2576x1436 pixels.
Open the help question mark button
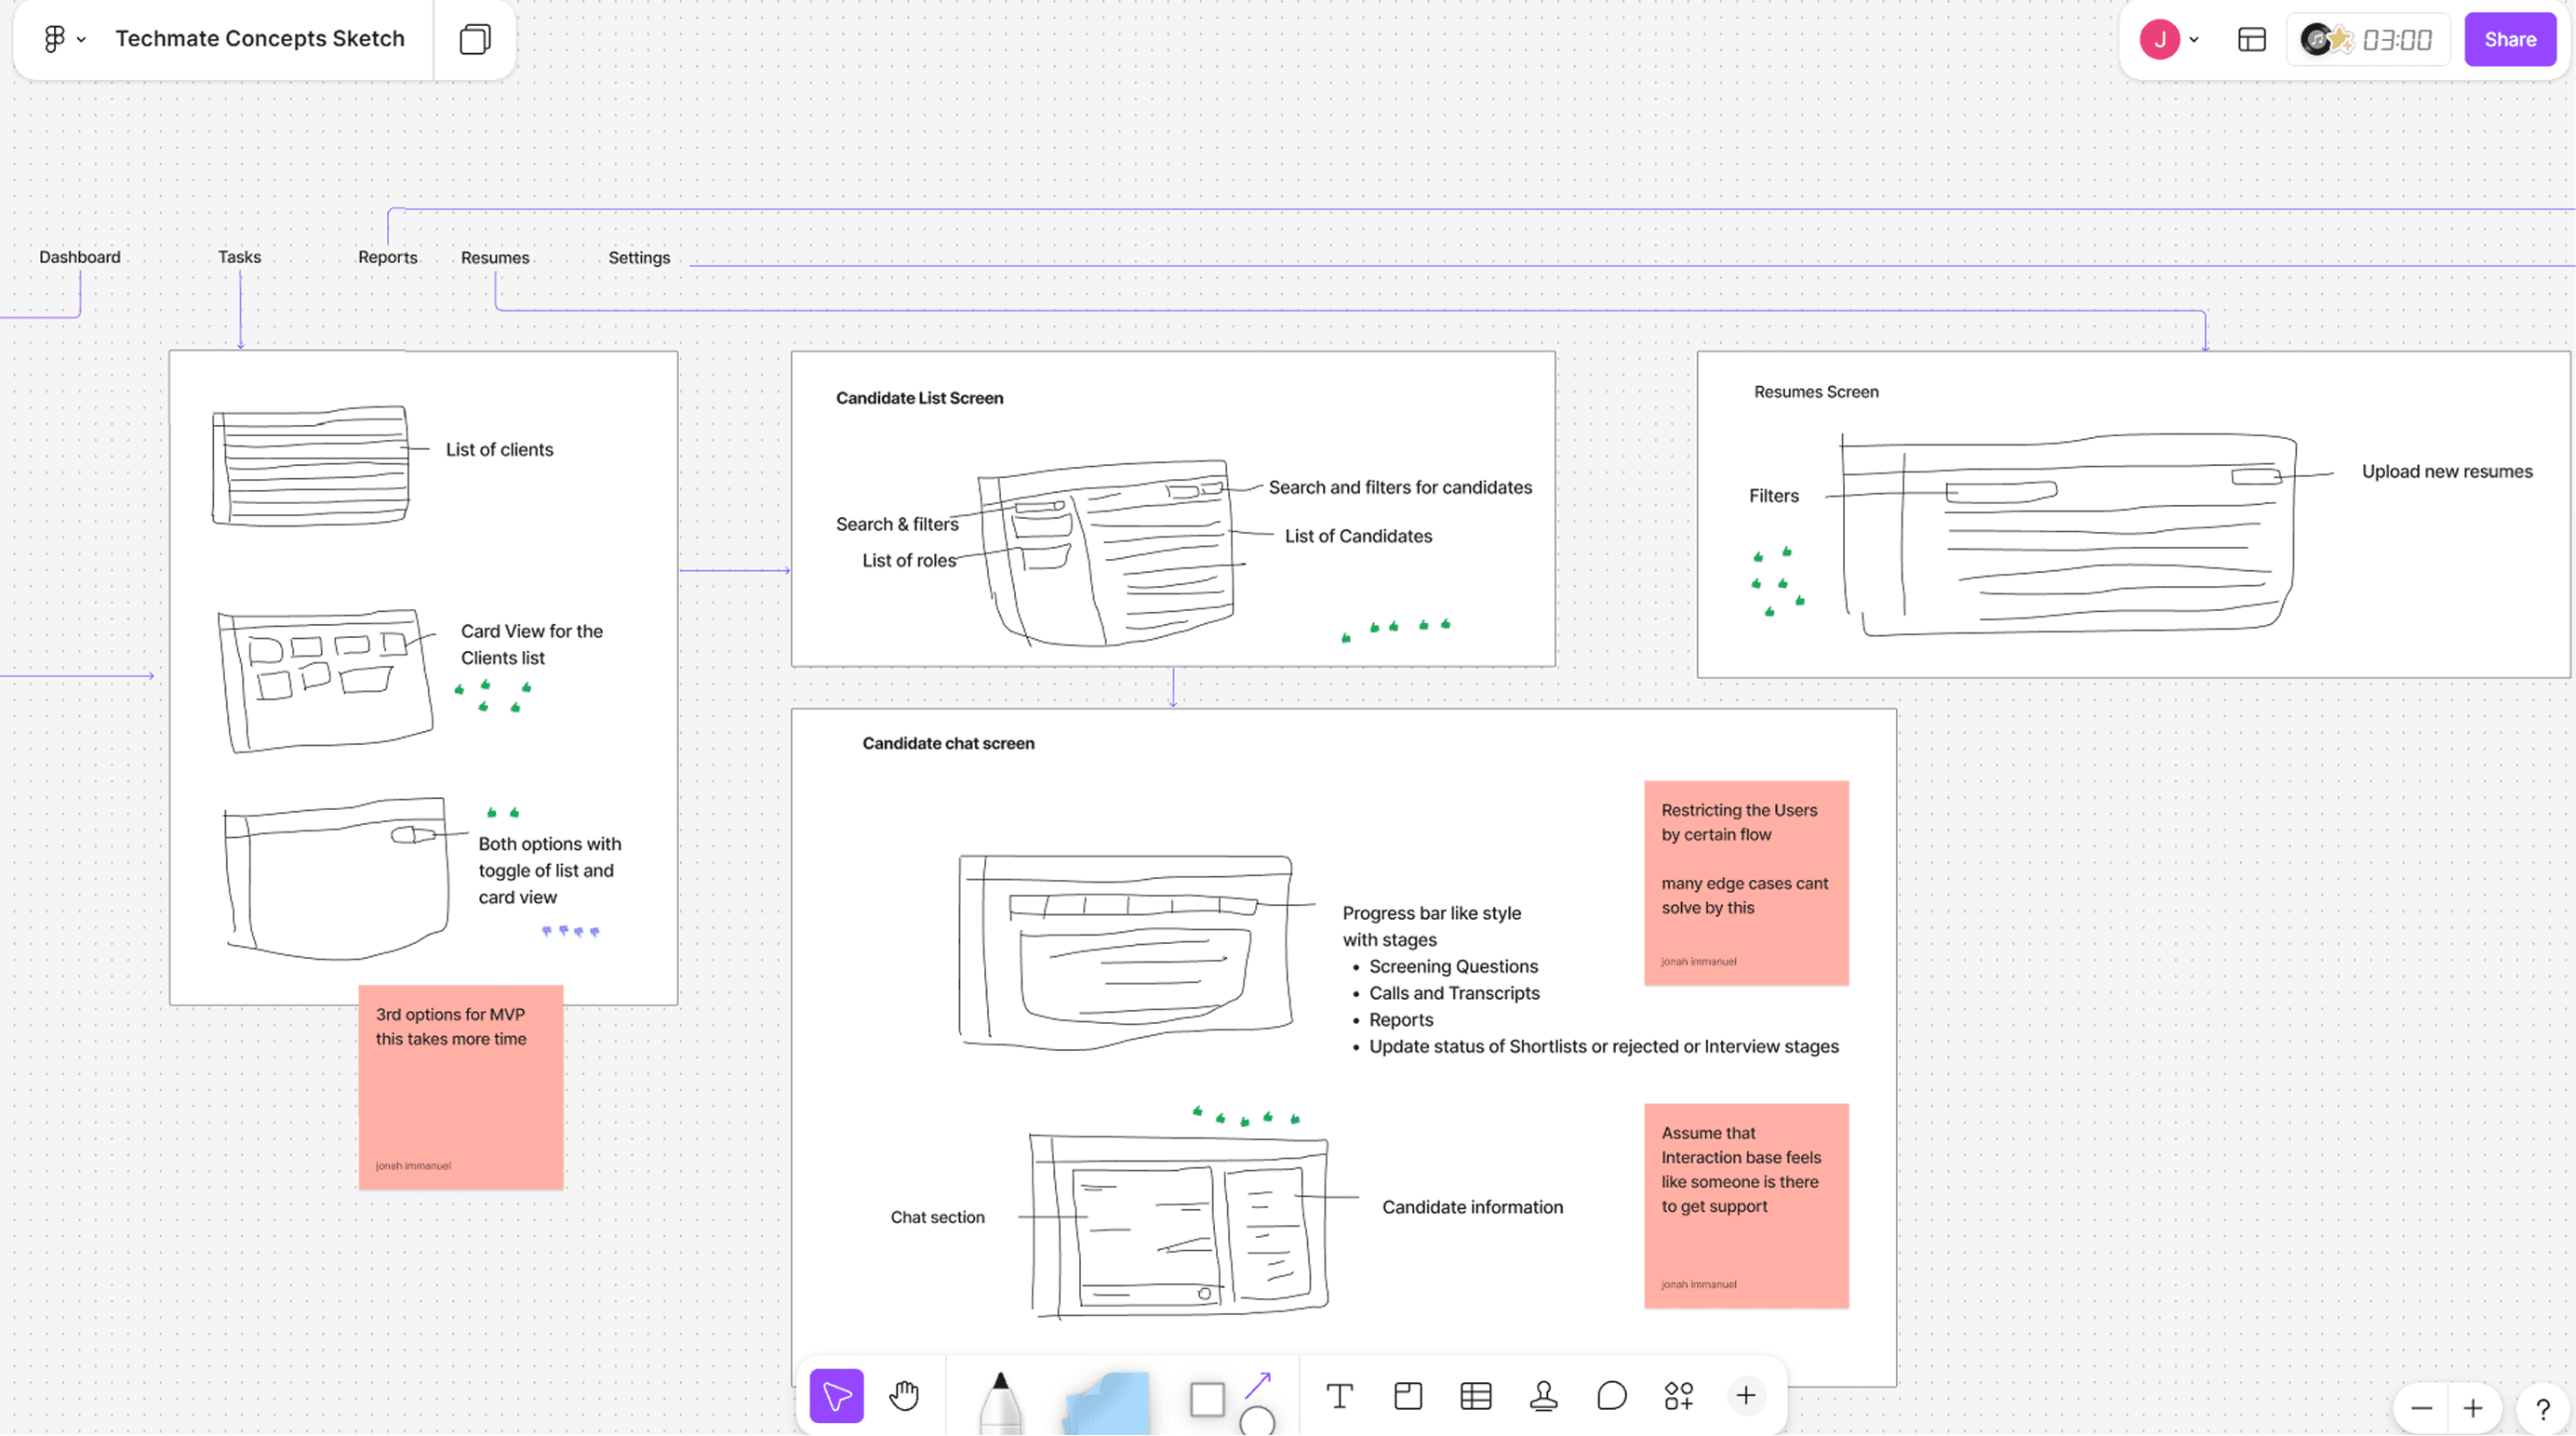pos(2542,1408)
